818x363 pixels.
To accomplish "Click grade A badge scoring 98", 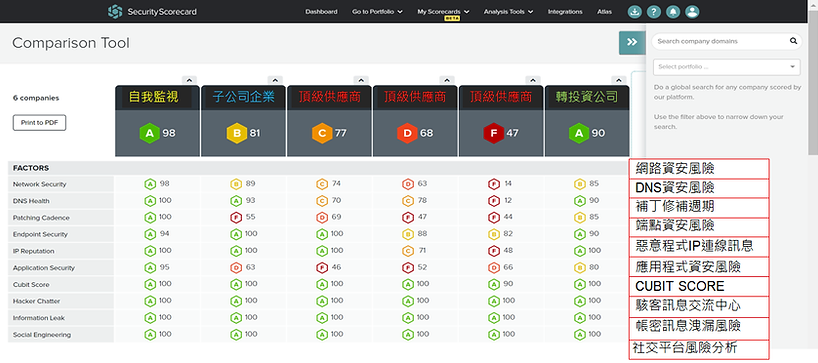I will 150,133.
